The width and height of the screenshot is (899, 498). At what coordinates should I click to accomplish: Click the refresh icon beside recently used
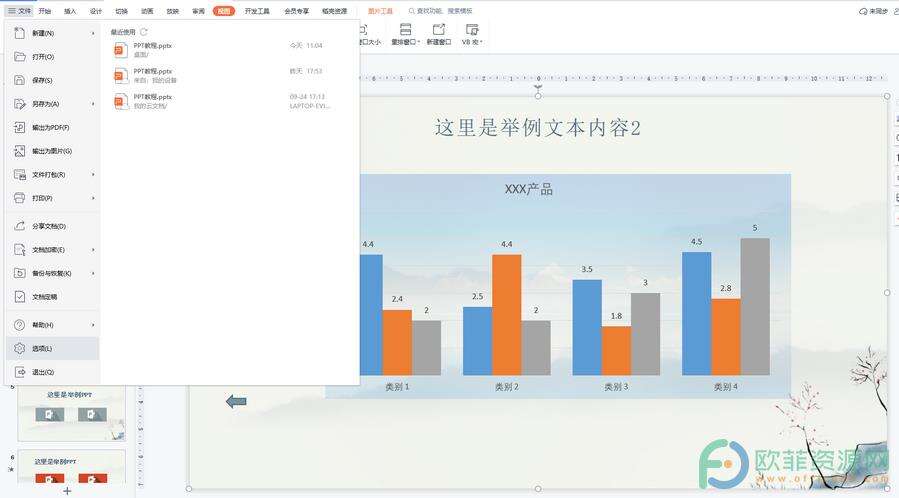143,32
